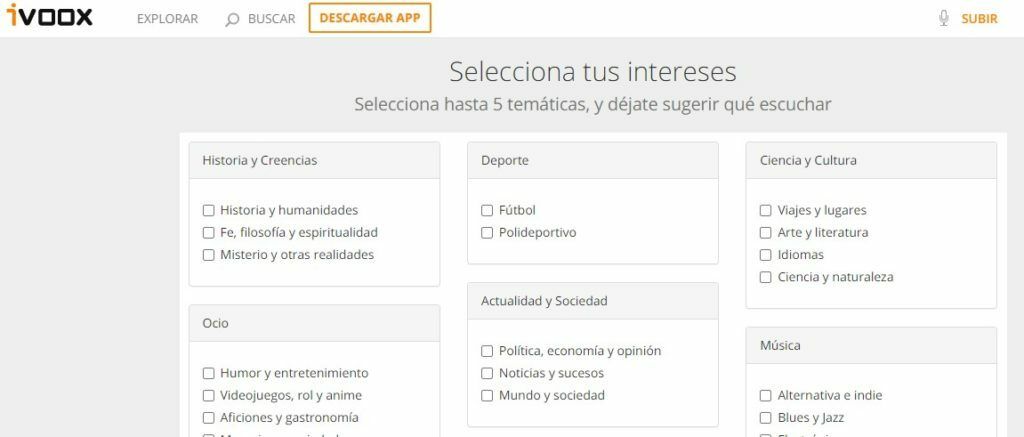Click the iVoox logo
The height and width of the screenshot is (437, 1024).
tap(50, 15)
